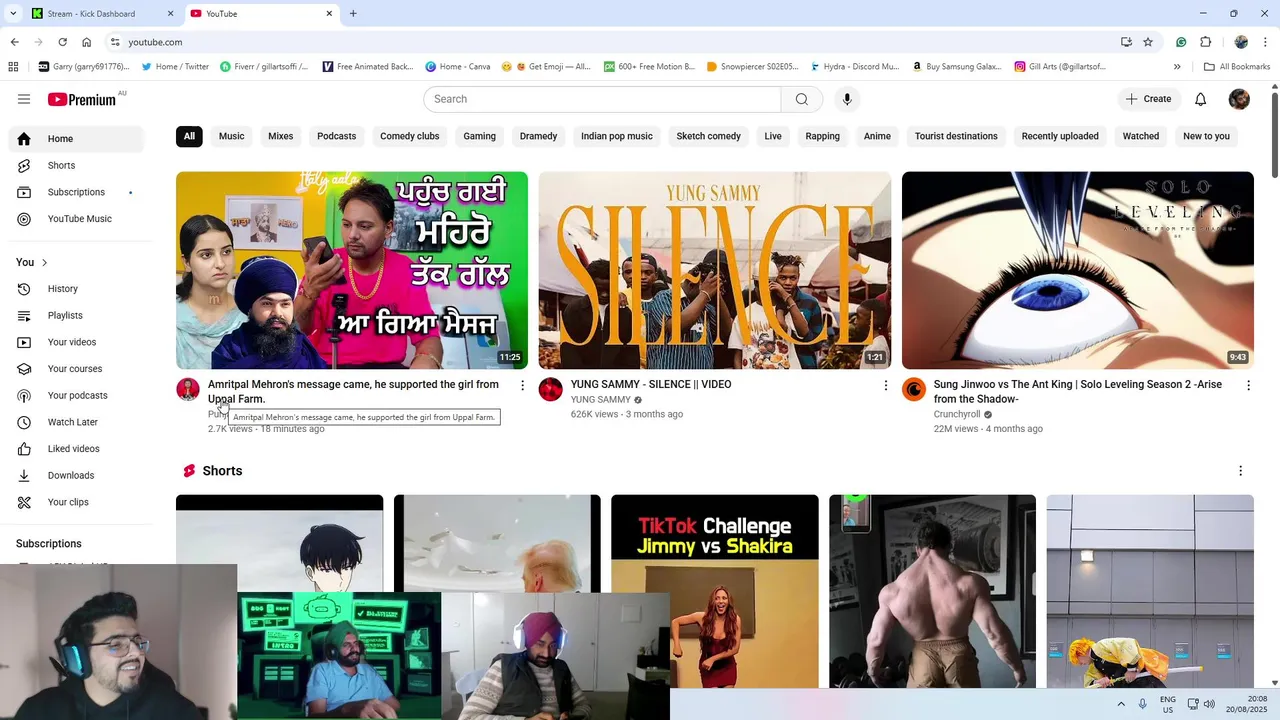Open Home / Twitter bookmark
The image size is (1280, 720).
point(175,67)
